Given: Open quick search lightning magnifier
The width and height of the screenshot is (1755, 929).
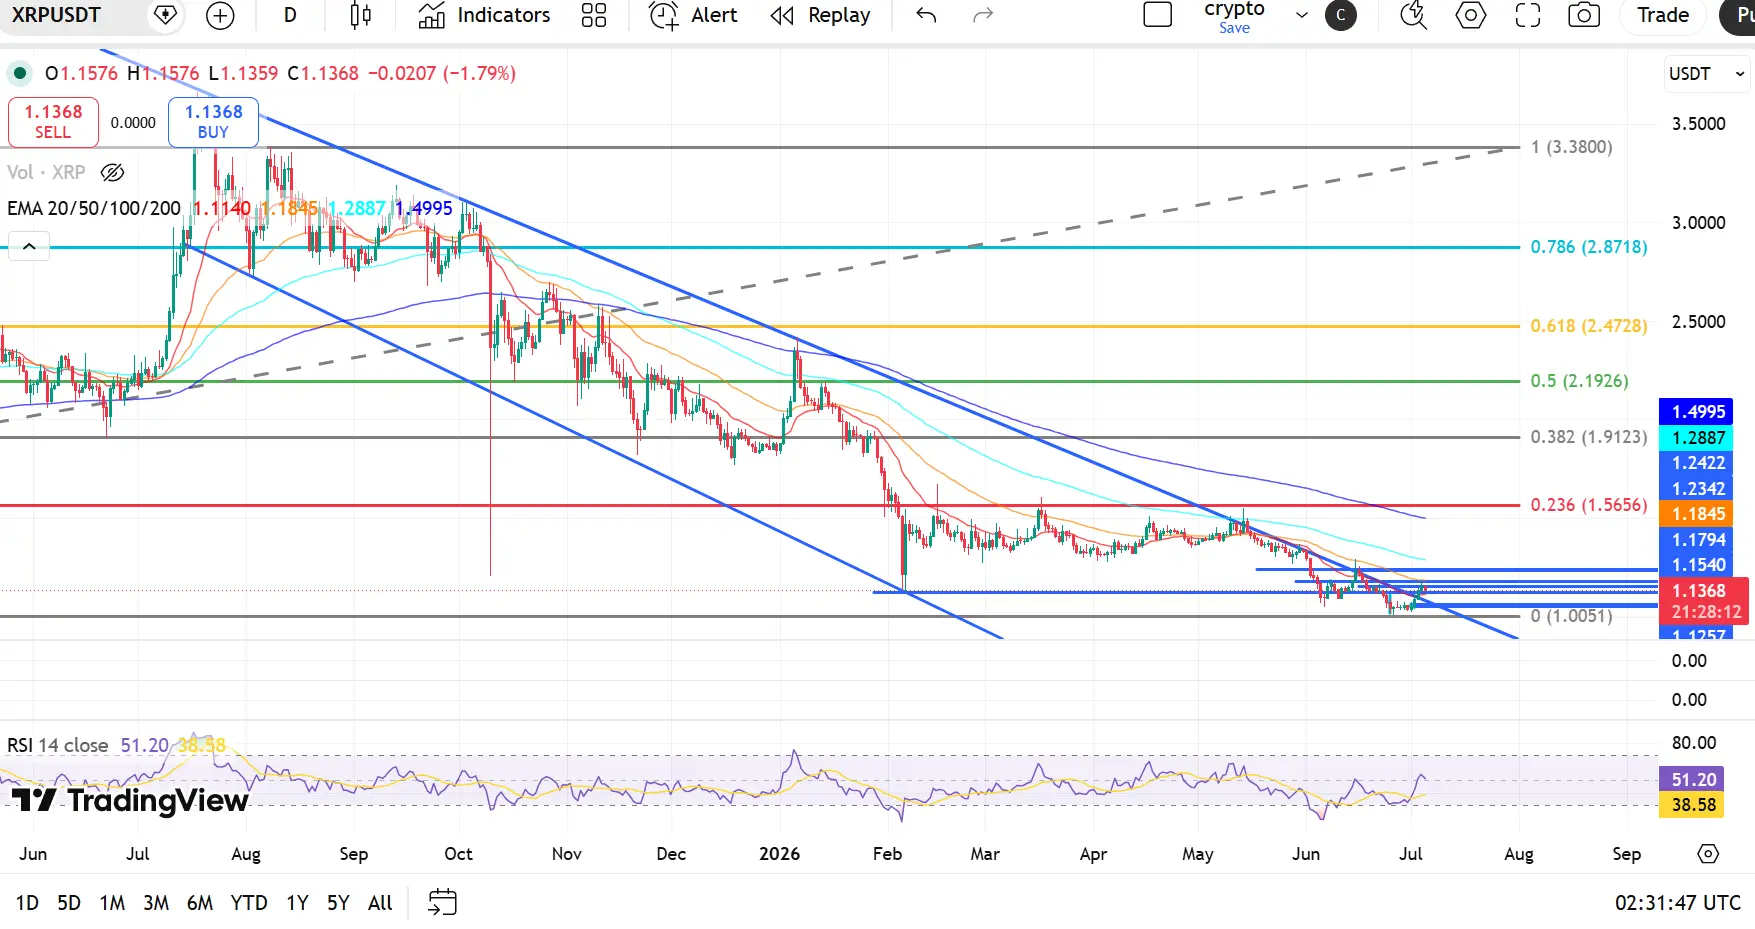Looking at the screenshot, I should coord(1413,15).
